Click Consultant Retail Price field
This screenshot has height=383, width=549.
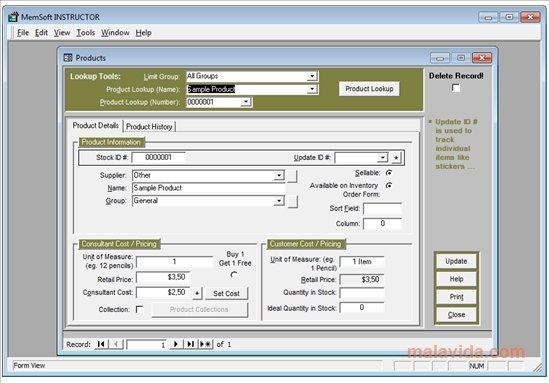tap(163, 278)
